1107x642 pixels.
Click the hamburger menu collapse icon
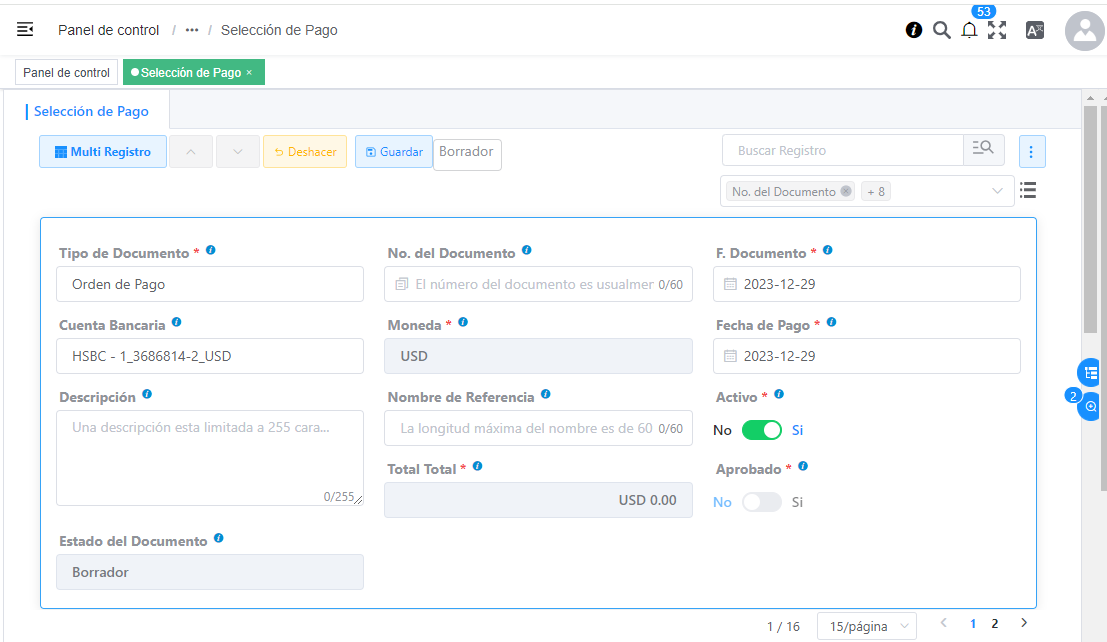pyautogui.click(x=26, y=30)
